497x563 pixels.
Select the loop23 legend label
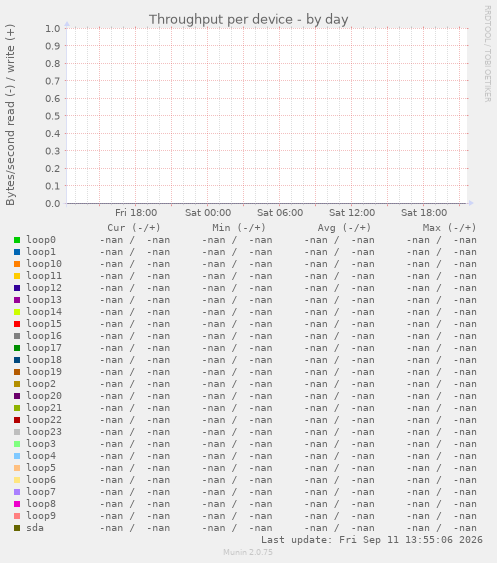(44, 432)
